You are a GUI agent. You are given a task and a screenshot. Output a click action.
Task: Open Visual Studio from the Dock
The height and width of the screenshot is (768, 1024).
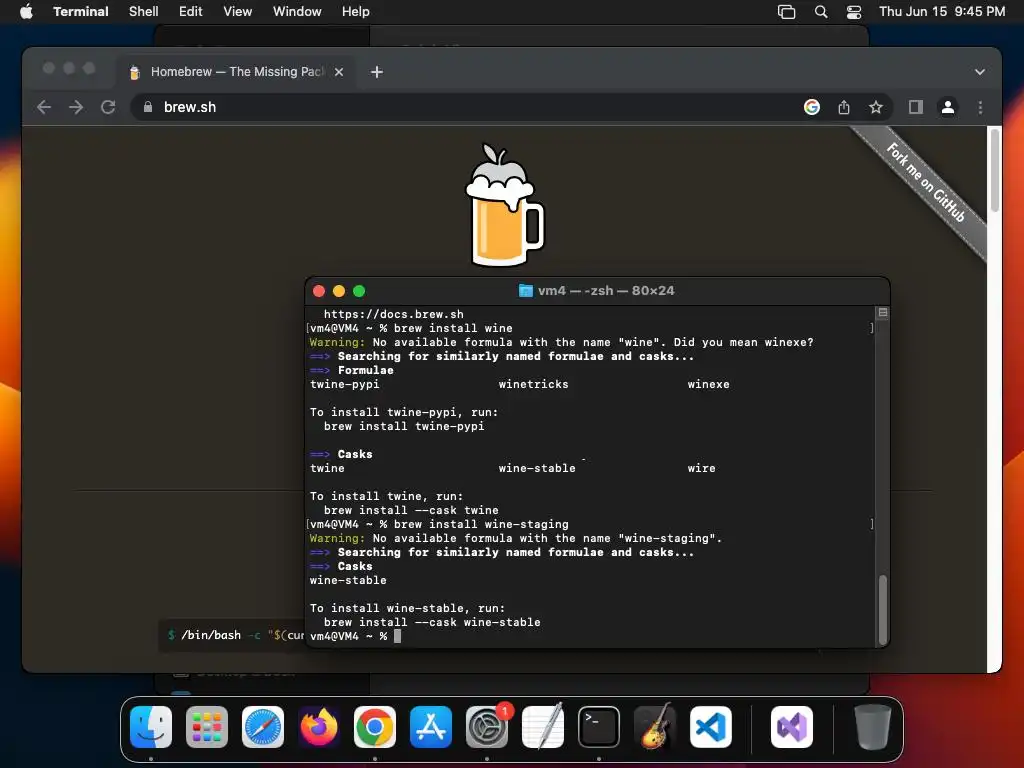point(792,727)
